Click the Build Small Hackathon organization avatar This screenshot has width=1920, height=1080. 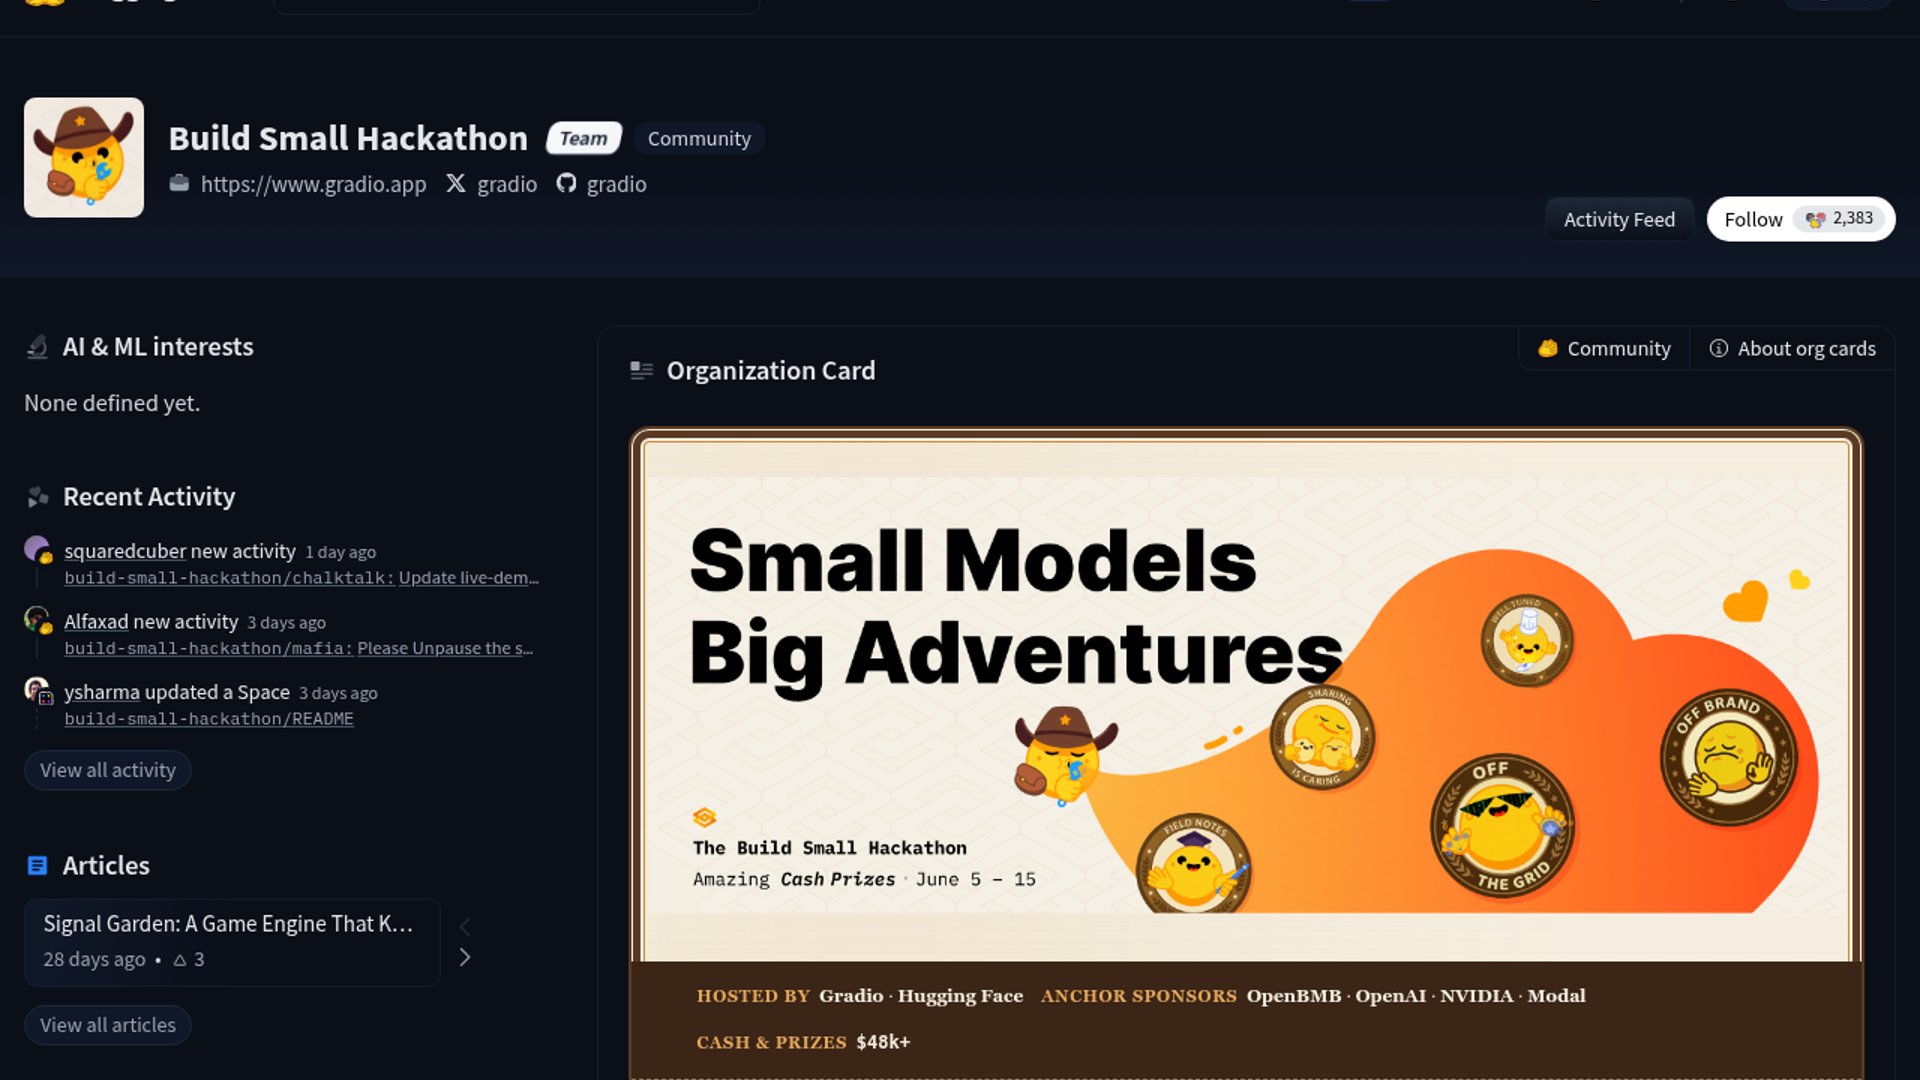84,157
